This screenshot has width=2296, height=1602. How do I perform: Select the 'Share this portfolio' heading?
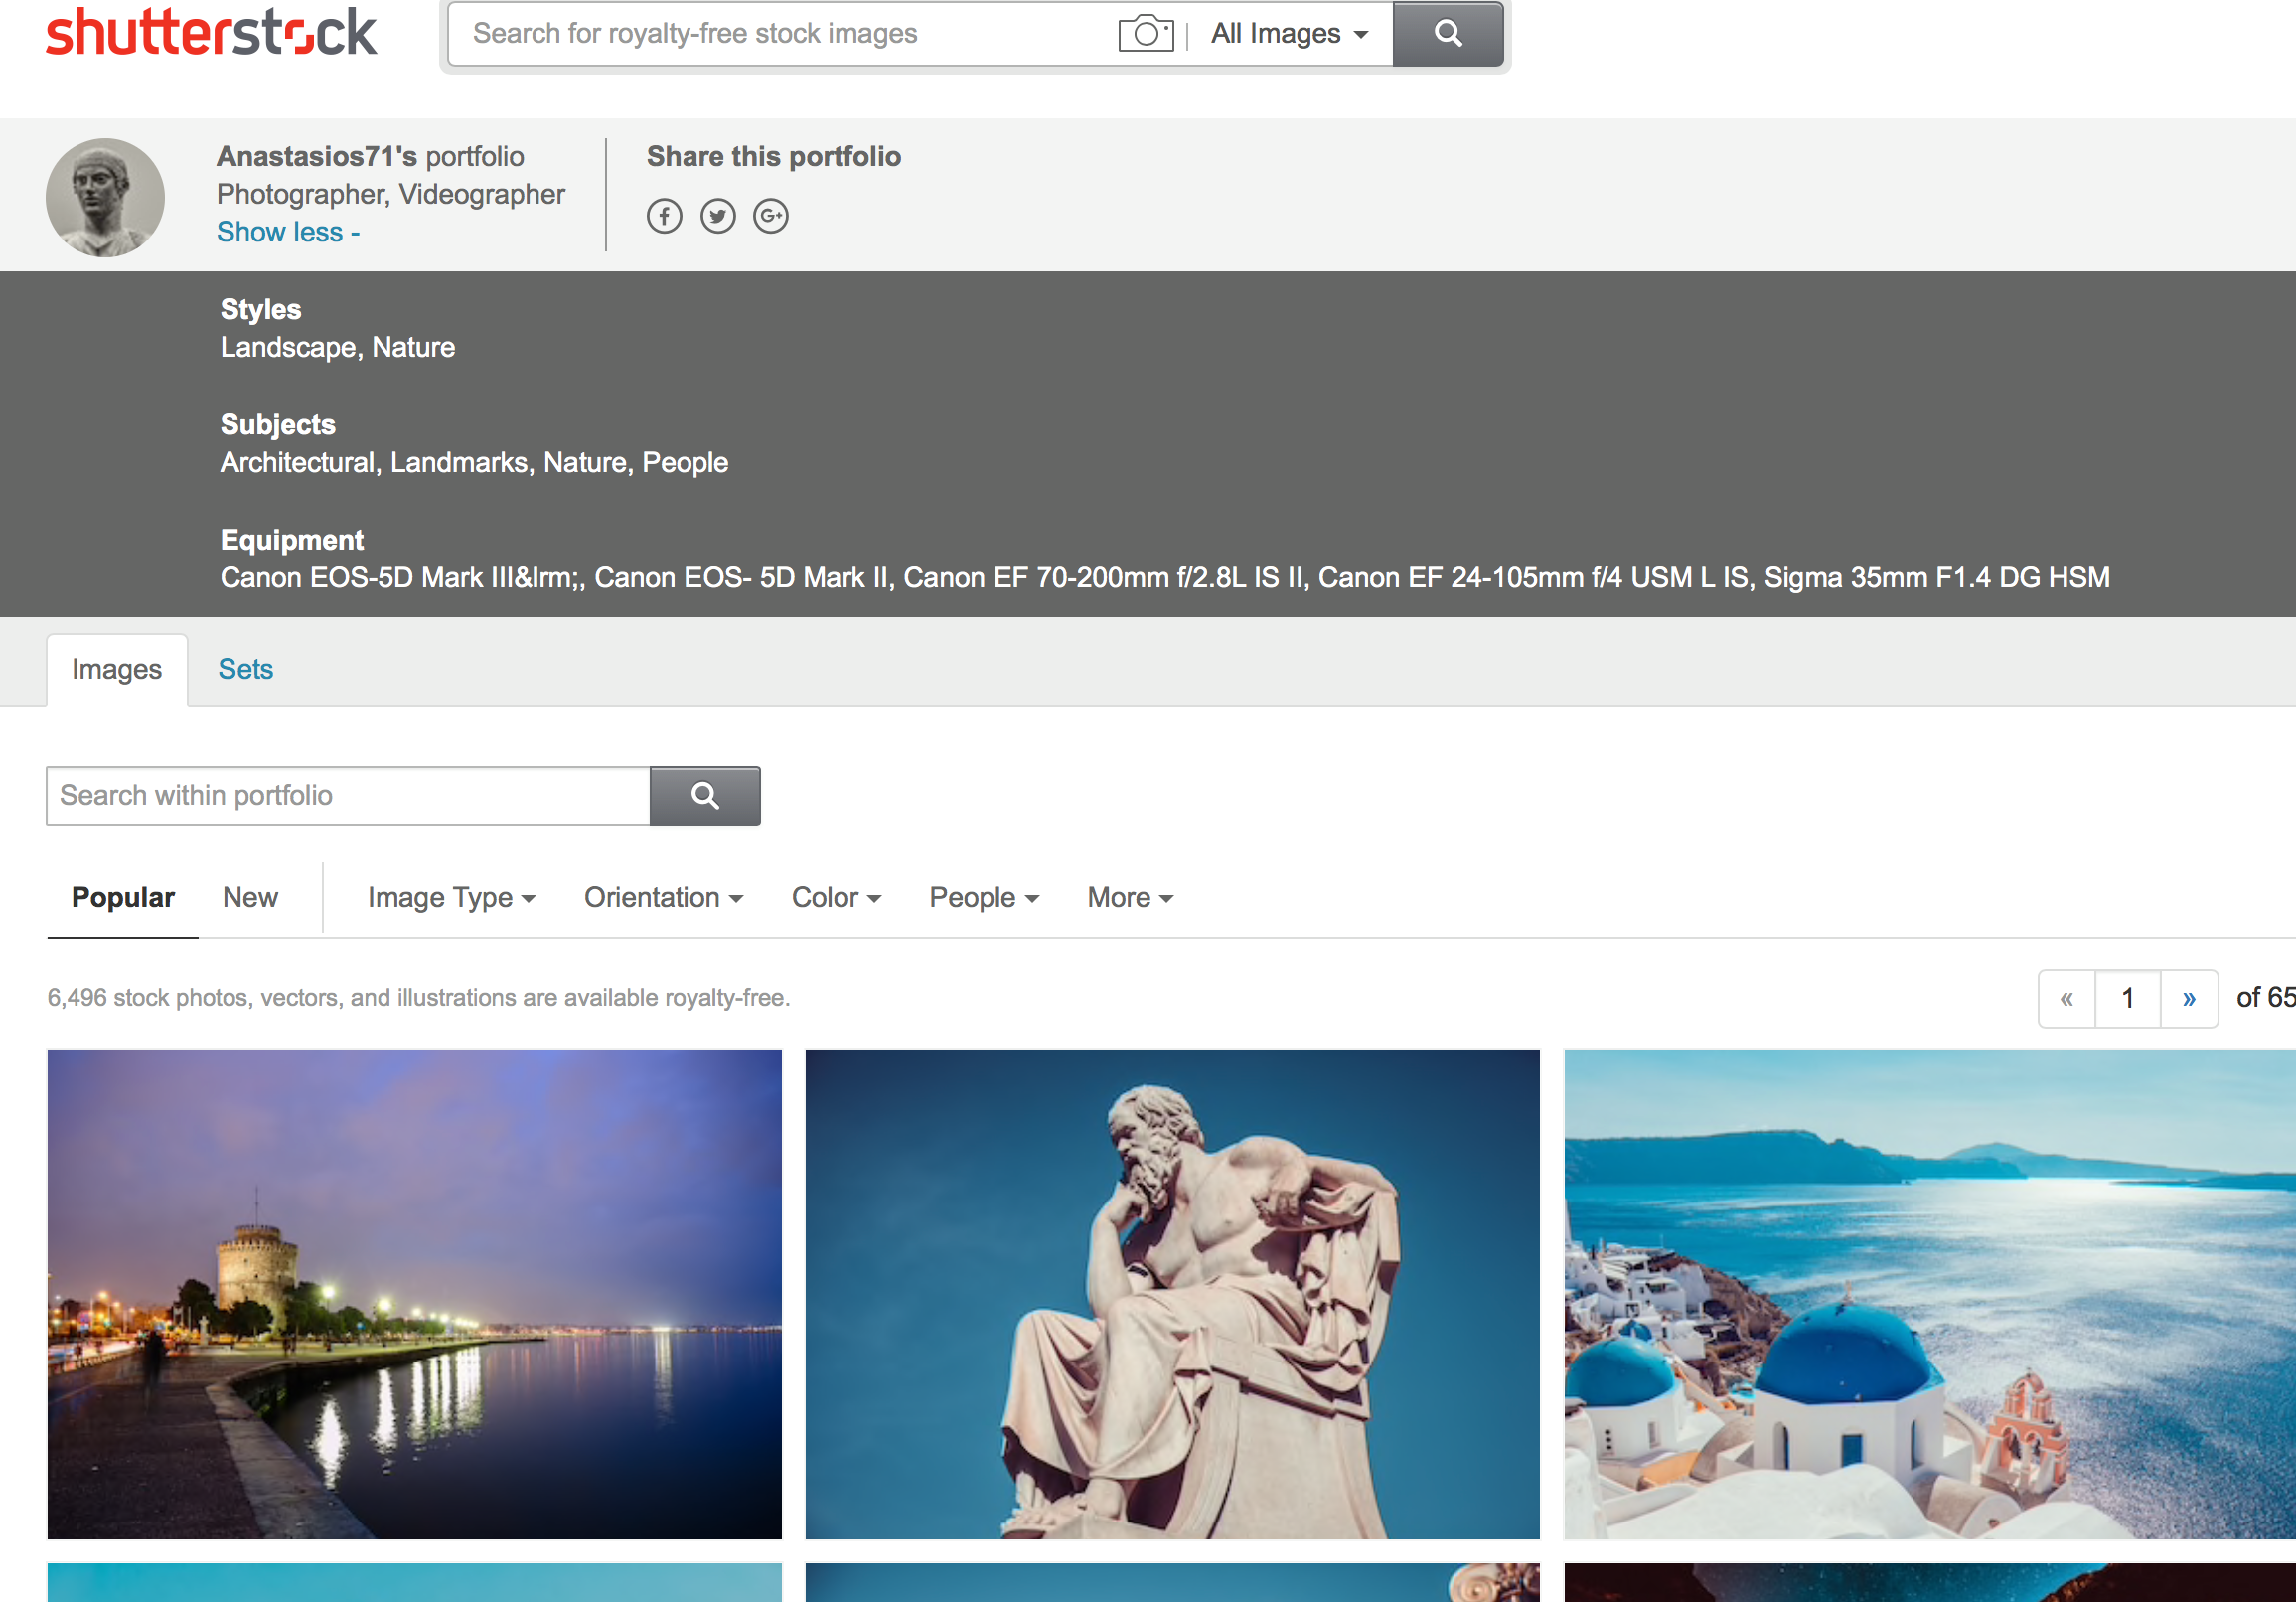tap(774, 156)
